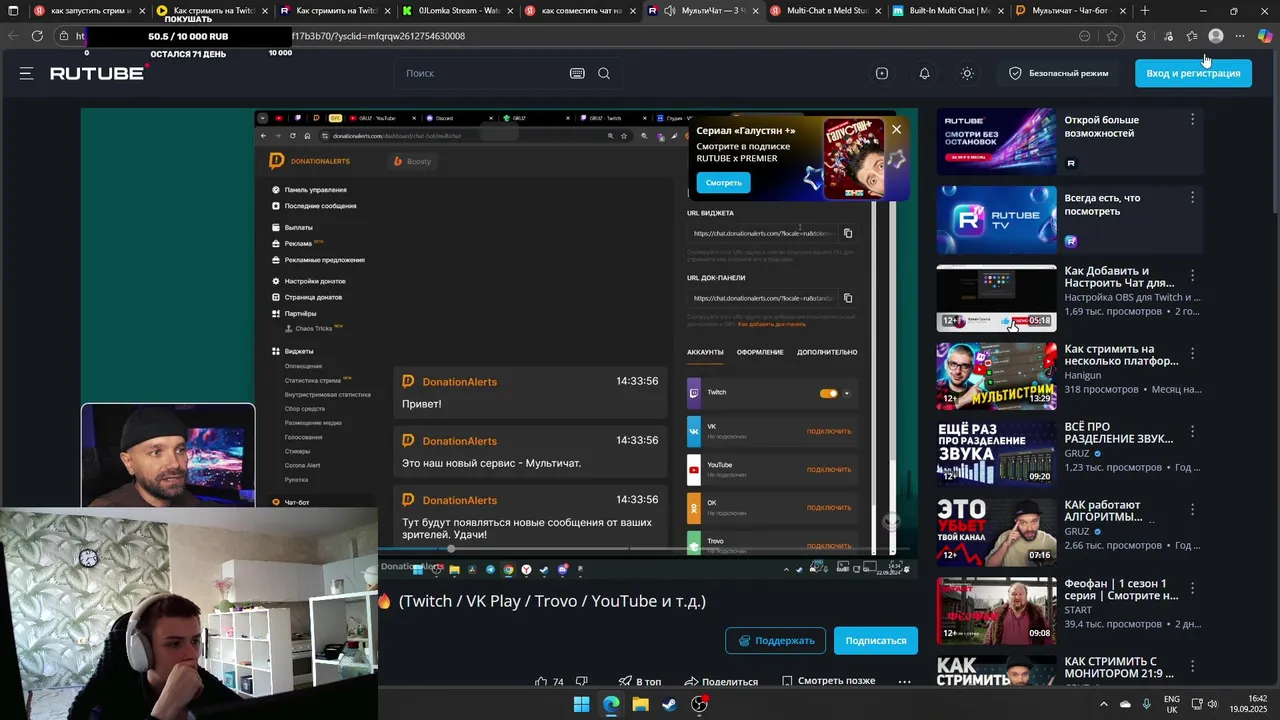Open the ЭТО УБЬЕТ ТВОЙ КАНАЛ thumbnail

[x=996, y=532]
